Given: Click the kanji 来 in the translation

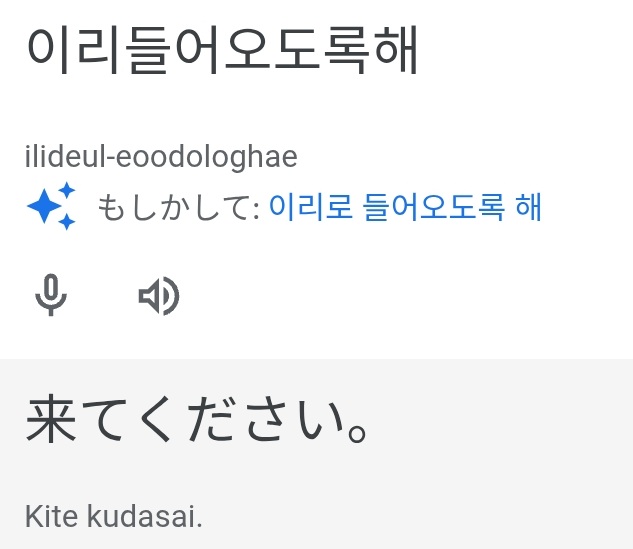Looking at the screenshot, I should coord(51,423).
